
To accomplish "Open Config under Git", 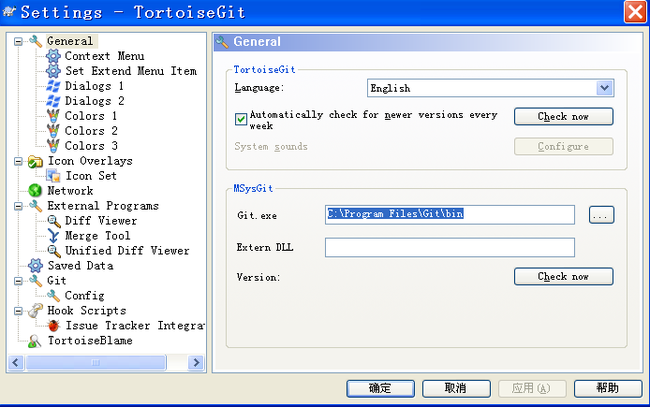I will pos(84,296).
